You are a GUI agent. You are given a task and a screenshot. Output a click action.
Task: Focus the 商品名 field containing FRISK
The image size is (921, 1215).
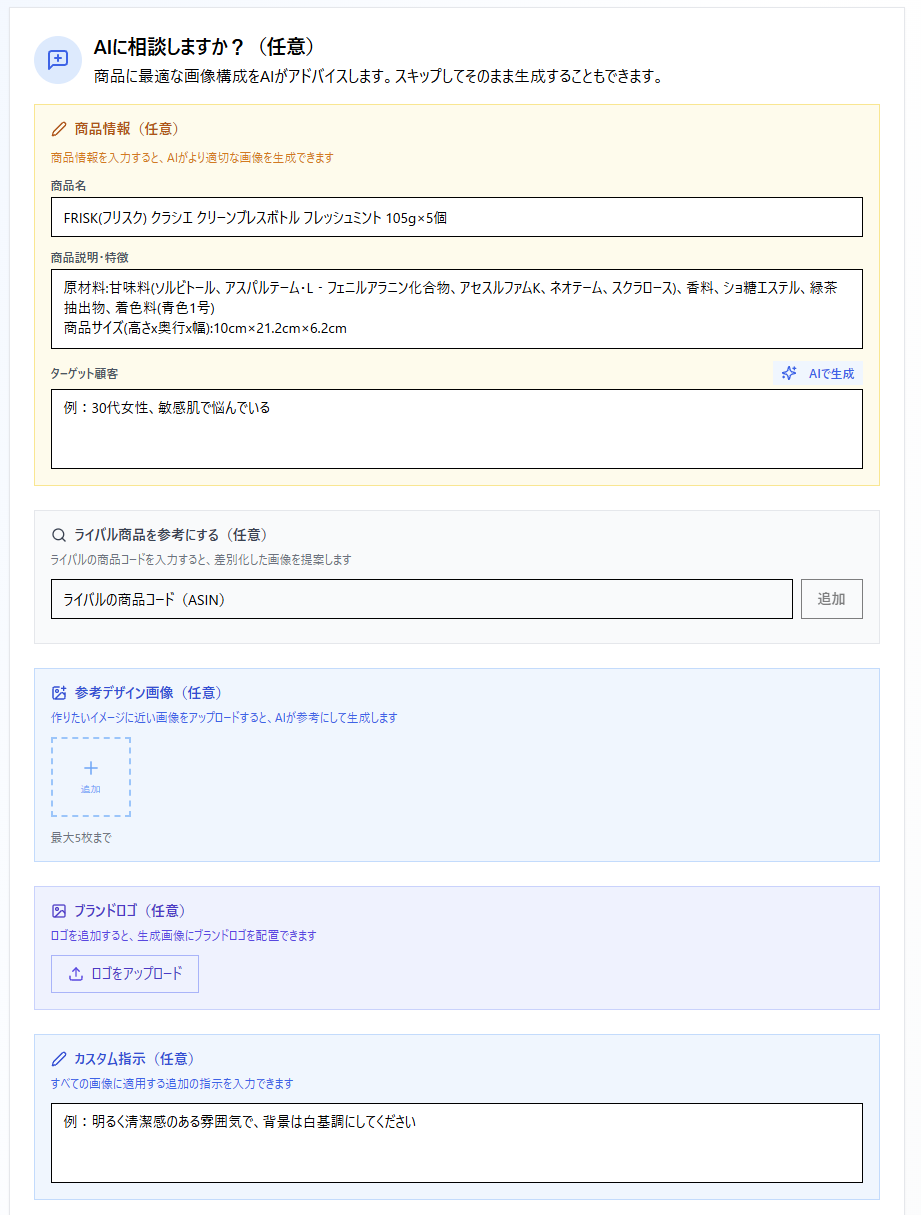[x=456, y=217]
